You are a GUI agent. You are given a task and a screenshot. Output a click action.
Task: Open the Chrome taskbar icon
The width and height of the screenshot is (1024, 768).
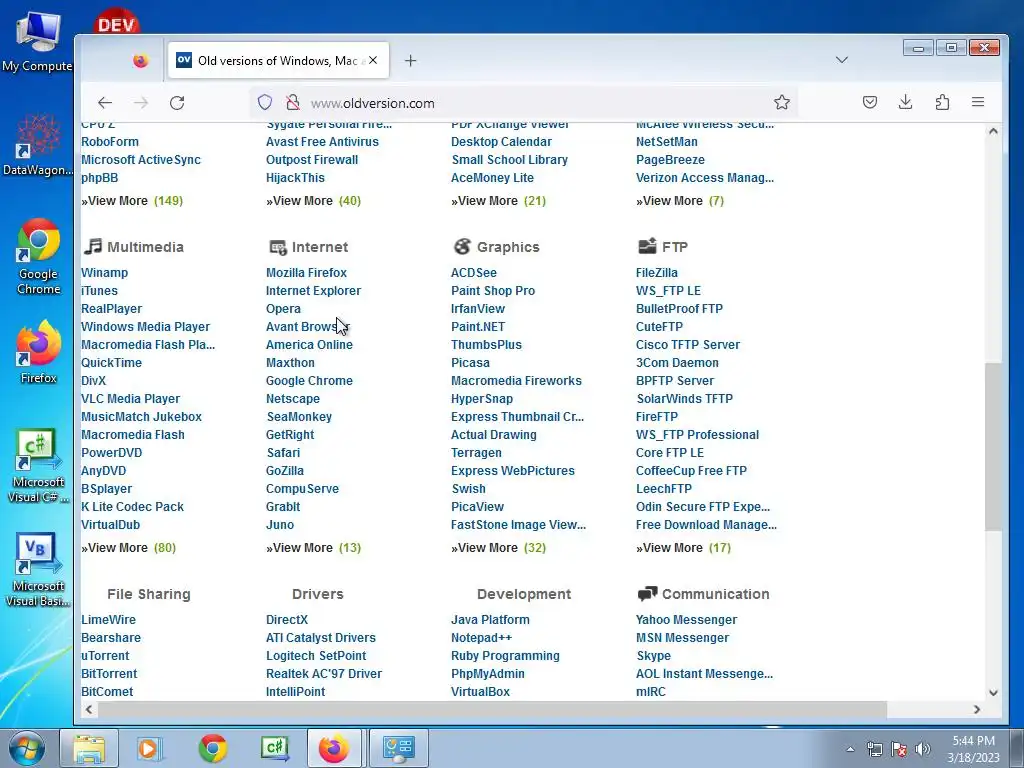(x=212, y=748)
